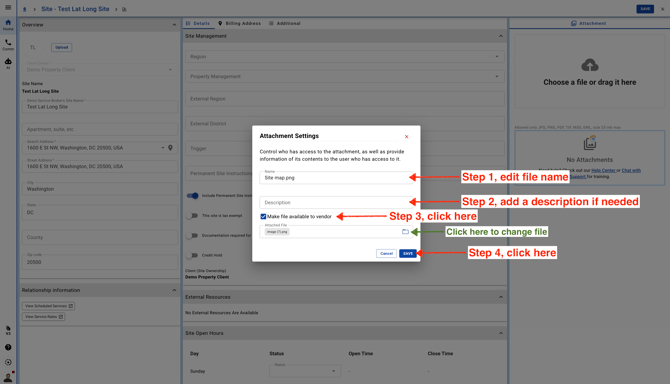This screenshot has height=384, width=670.
Task: Click Save in the Attachment Settings dialog
Action: (408, 253)
